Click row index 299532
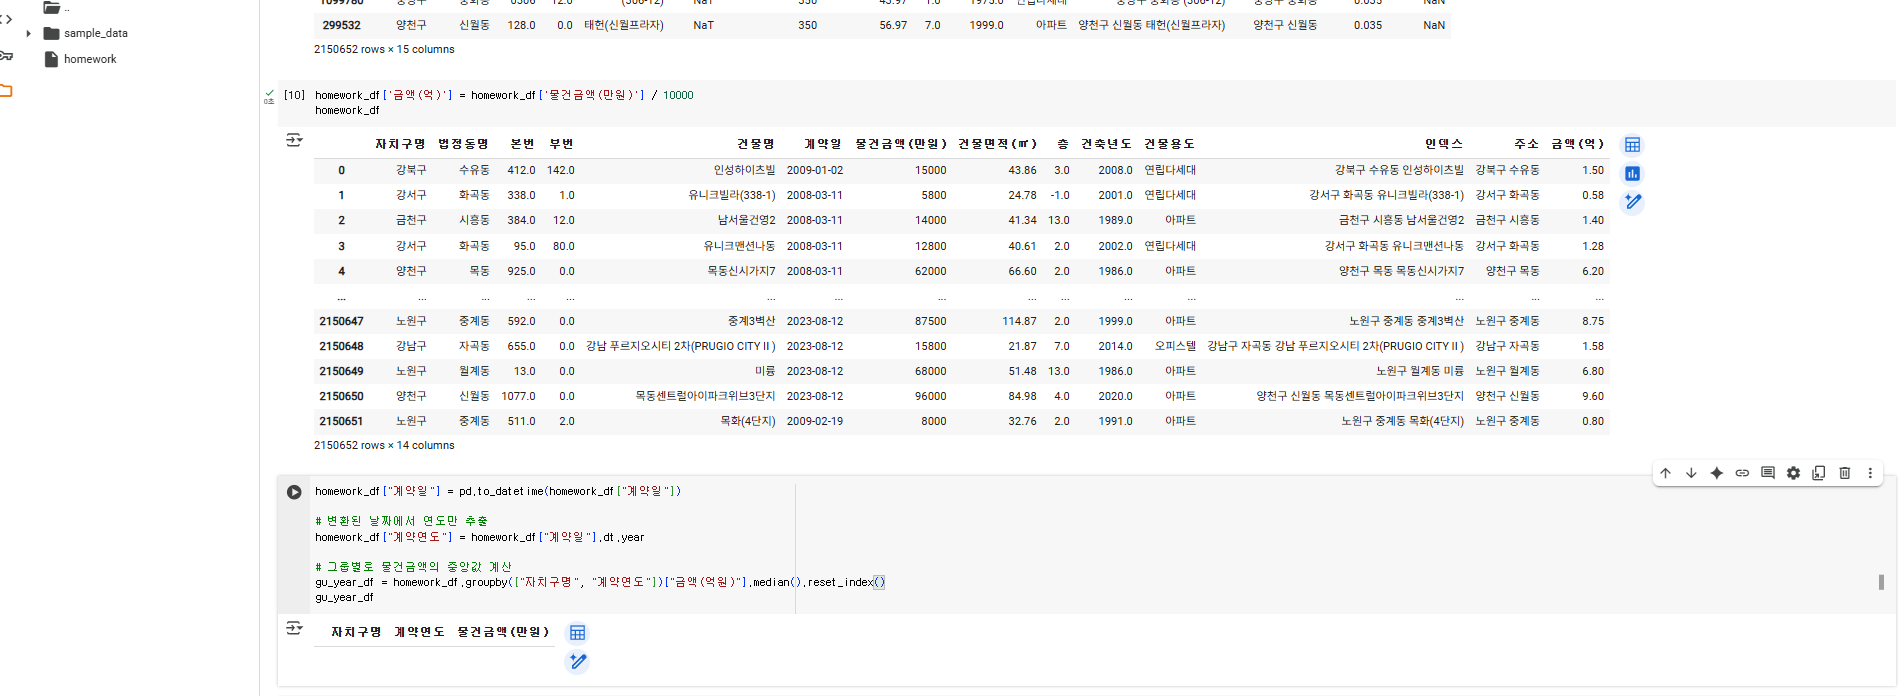The width and height of the screenshot is (1902, 696). [x=341, y=25]
